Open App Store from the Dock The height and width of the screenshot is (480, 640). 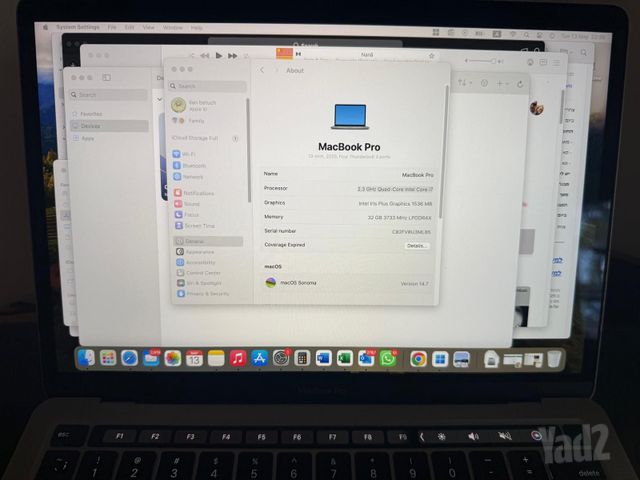click(259, 358)
